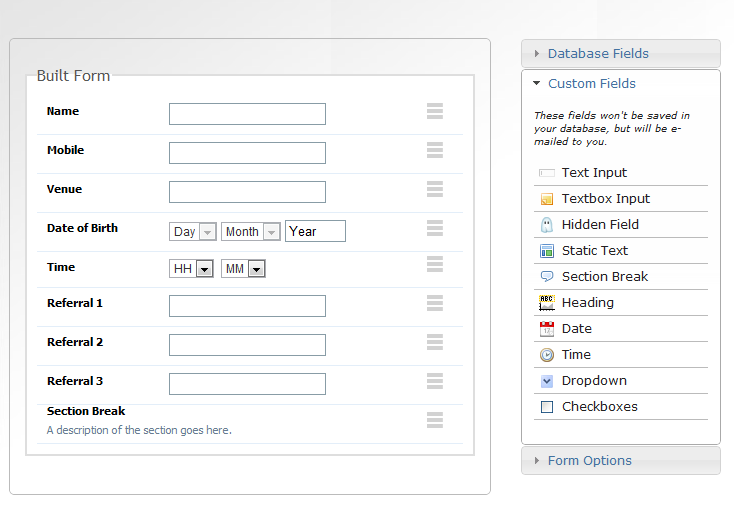Click the Checkboxes field icon
This screenshot has width=734, height=511.
click(546, 407)
